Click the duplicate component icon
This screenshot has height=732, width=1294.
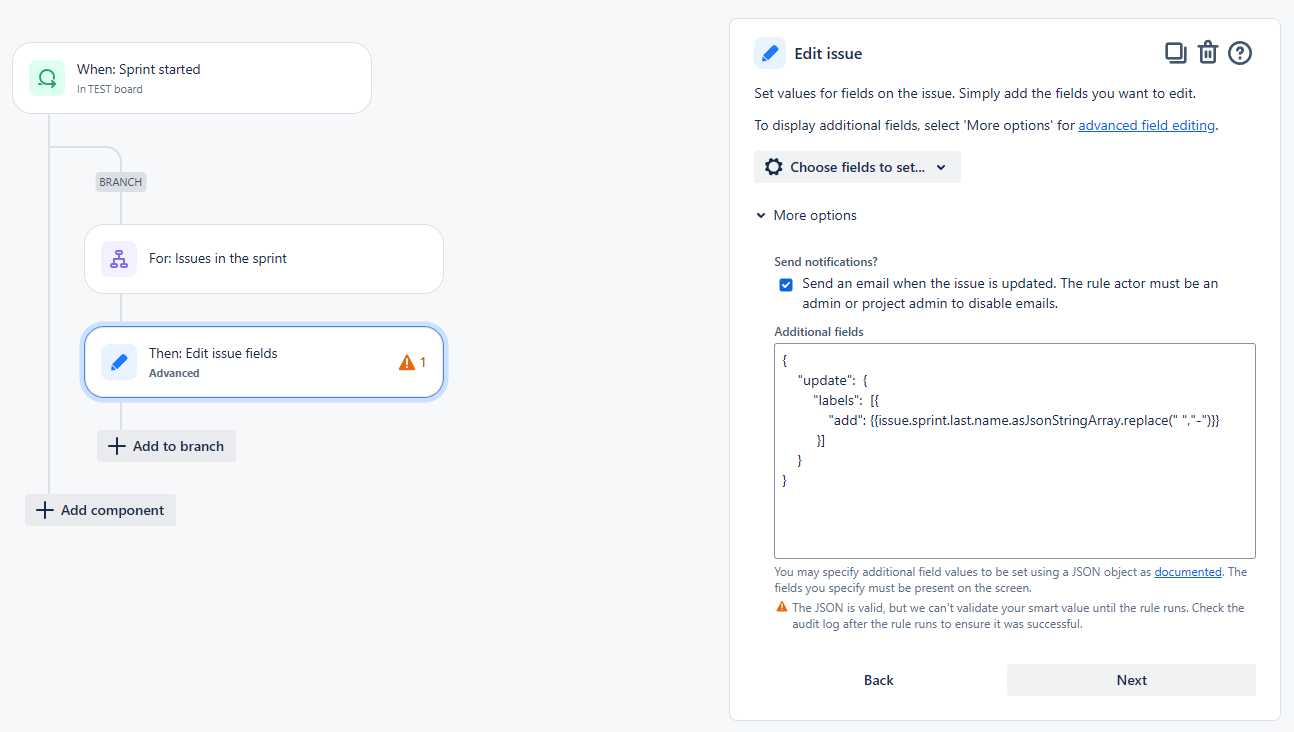(1175, 53)
